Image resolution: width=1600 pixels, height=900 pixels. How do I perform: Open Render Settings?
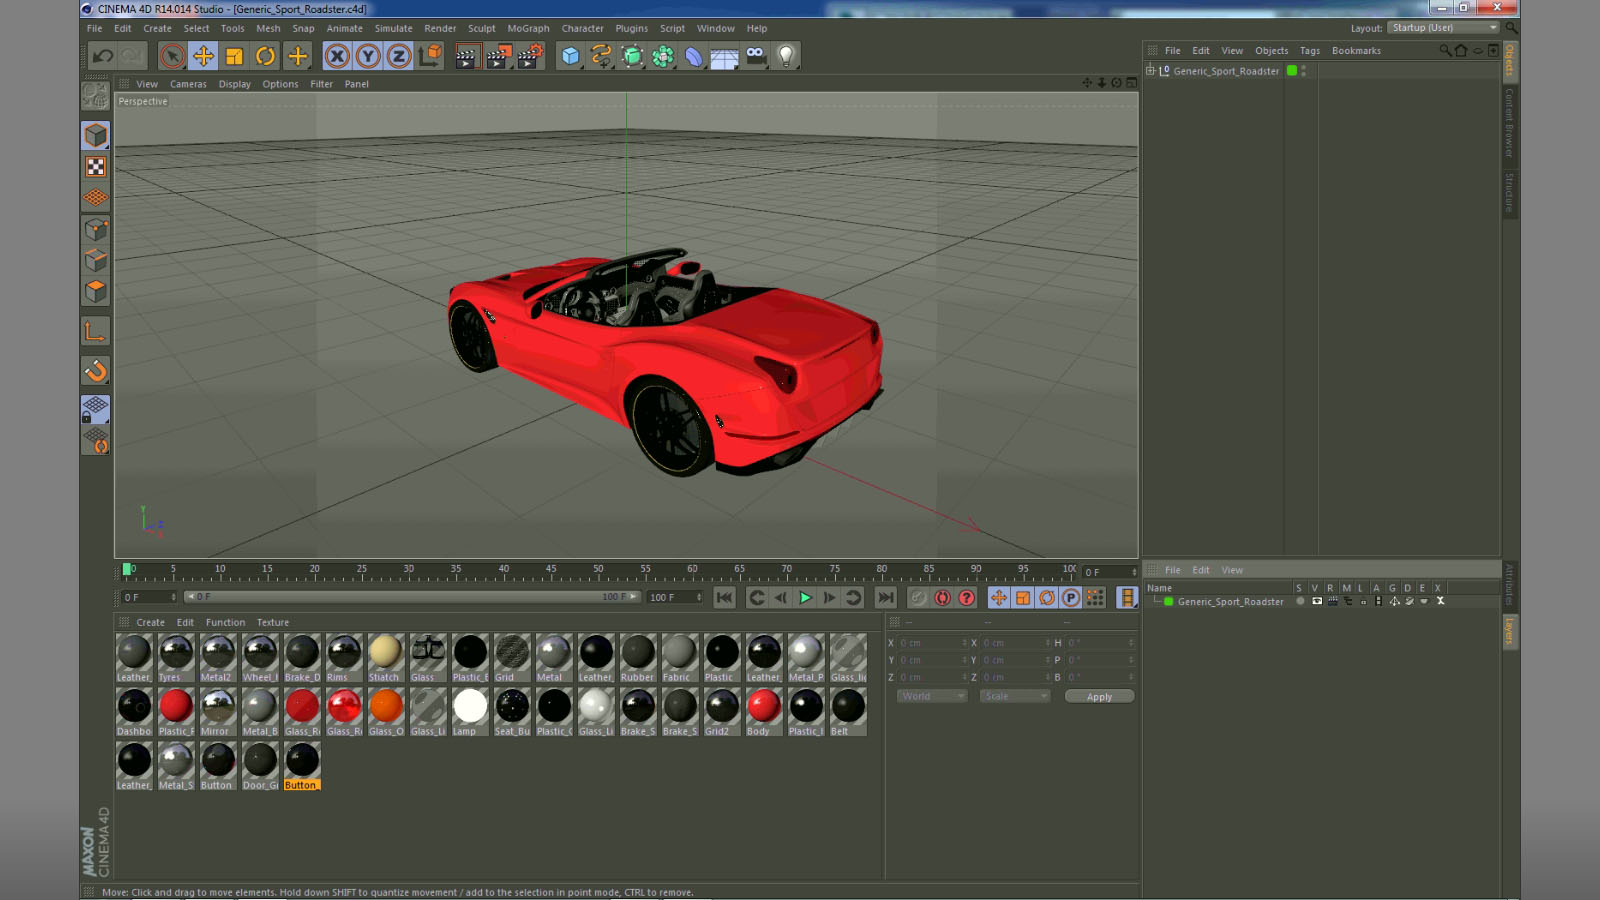pos(530,56)
